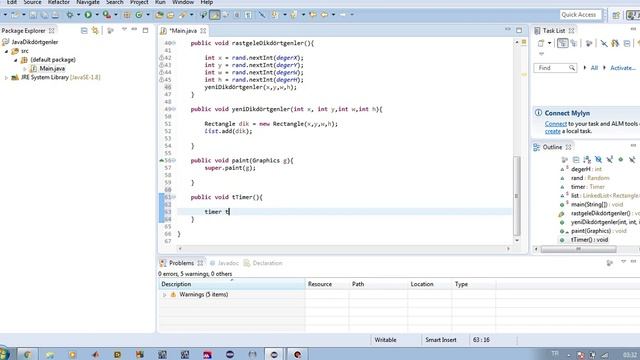The image size is (640, 360).
Task: Open the New Java Class dropdown arrow
Action: pos(148,15)
